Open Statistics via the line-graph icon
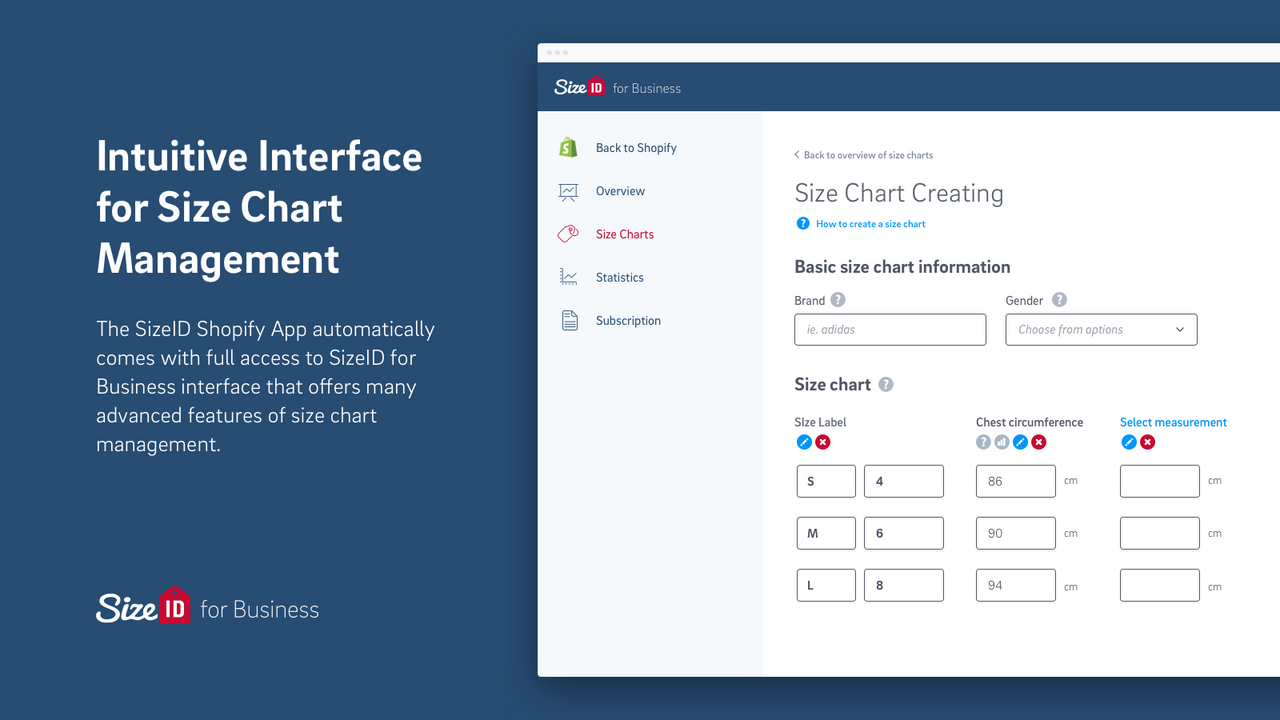The height and width of the screenshot is (720, 1280). click(x=568, y=277)
